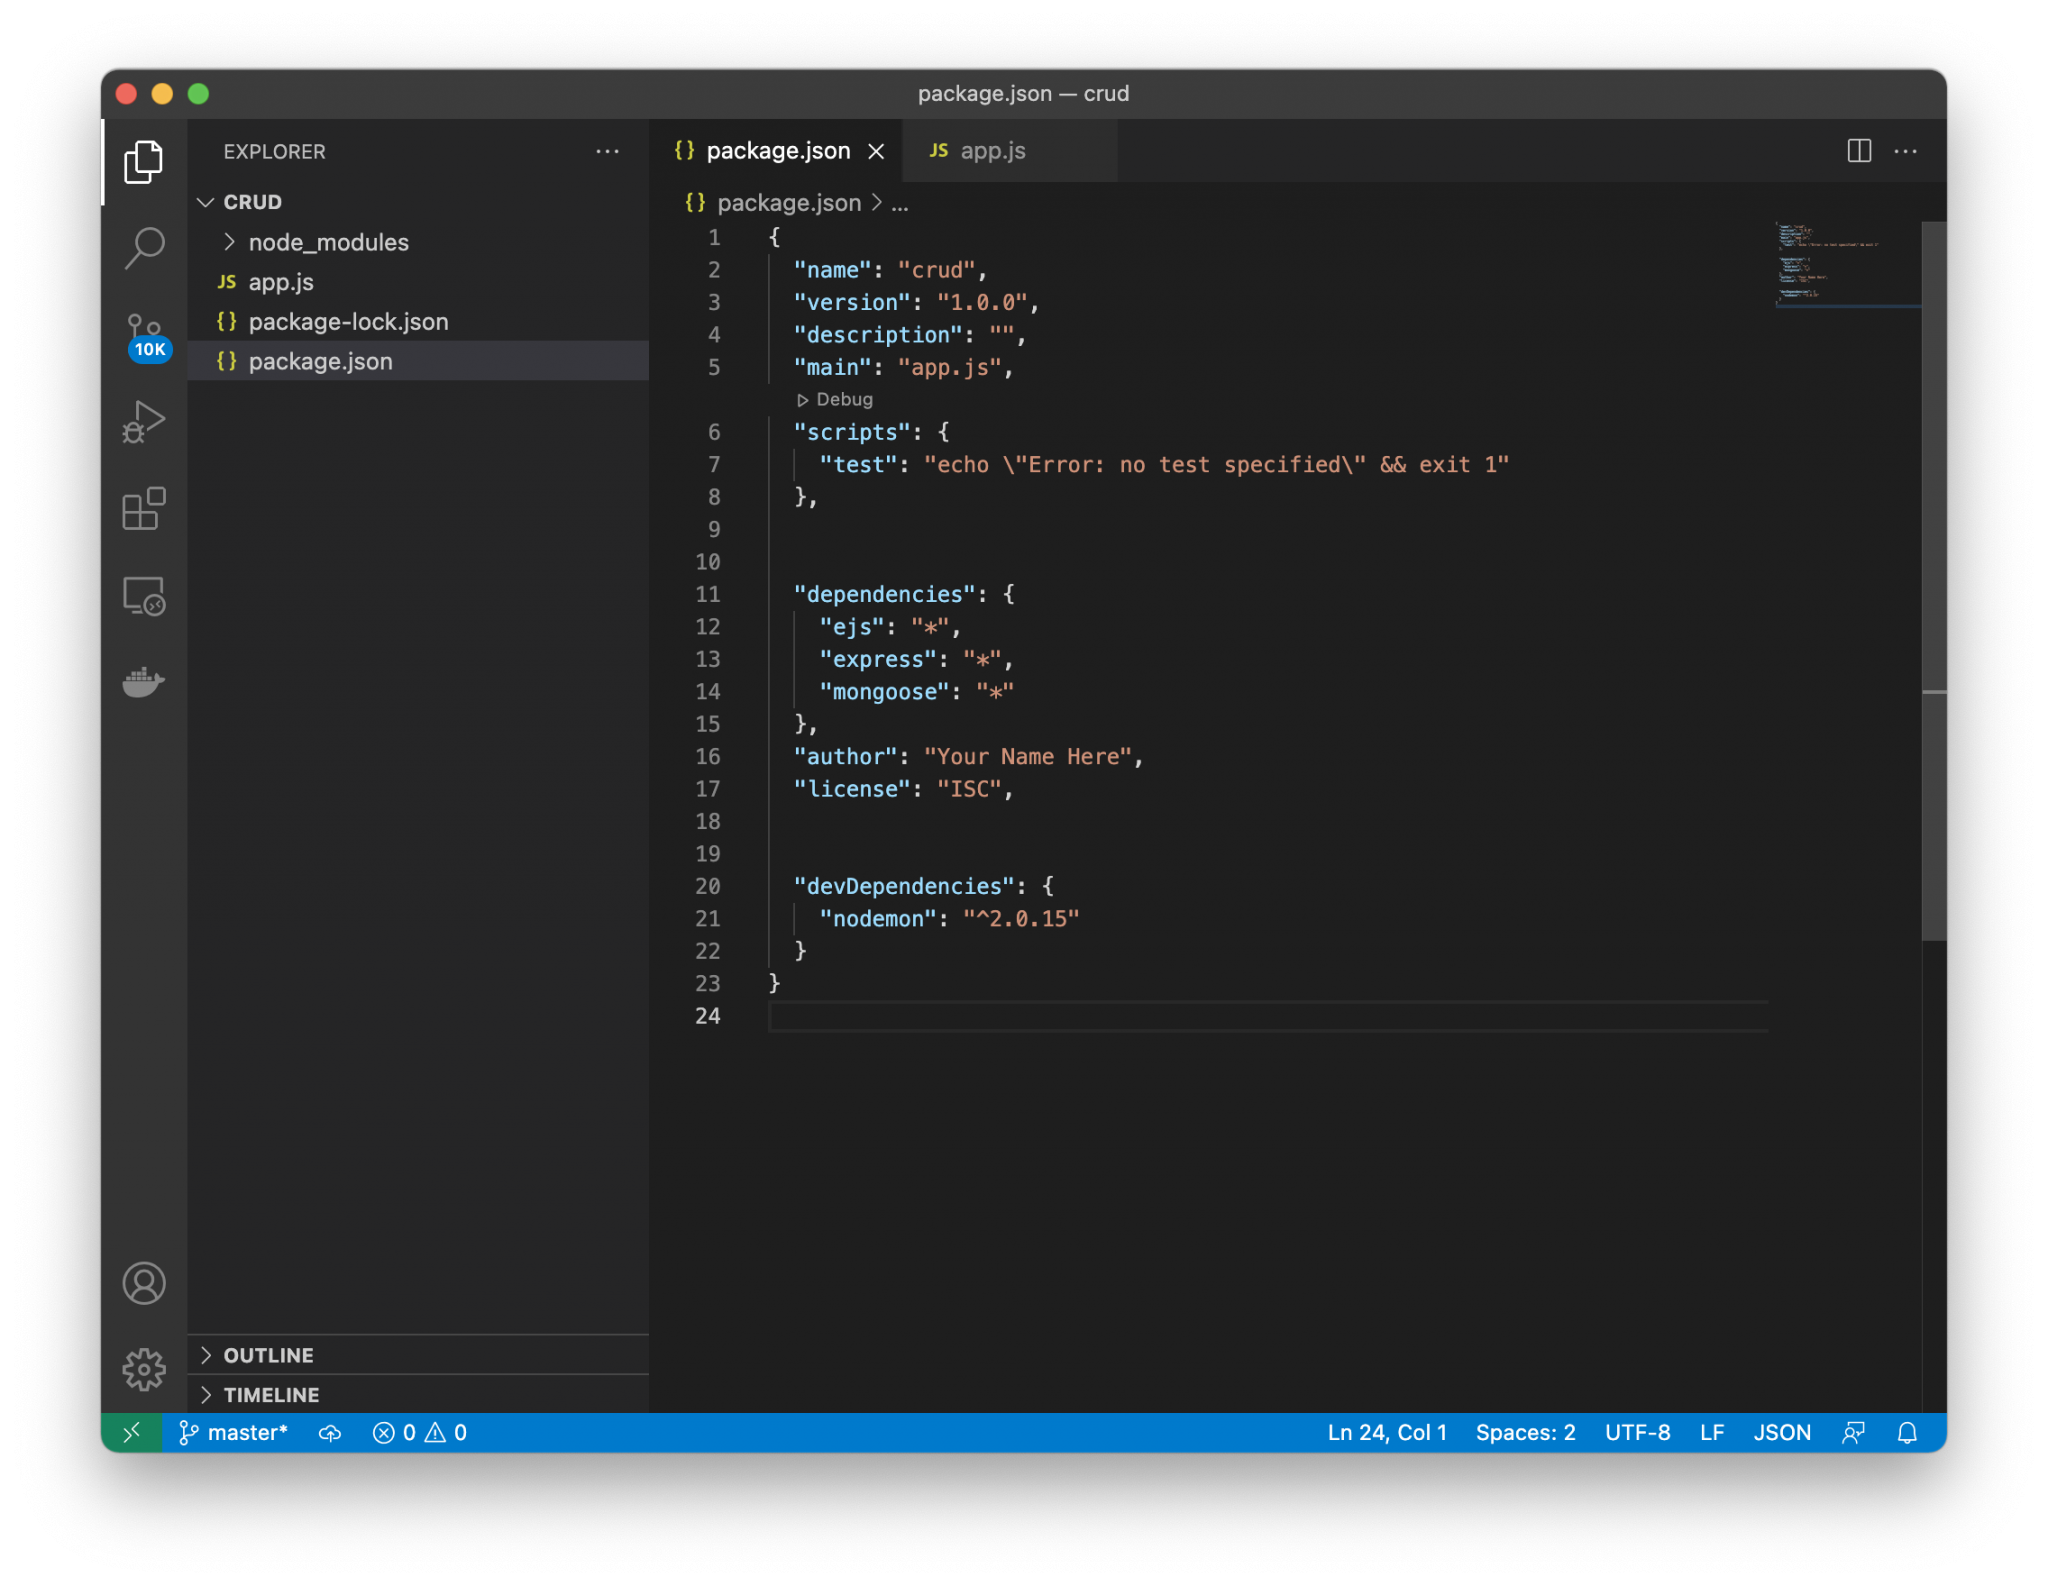The image size is (2048, 1586).
Task: Switch to the app.js tab
Action: [992, 150]
